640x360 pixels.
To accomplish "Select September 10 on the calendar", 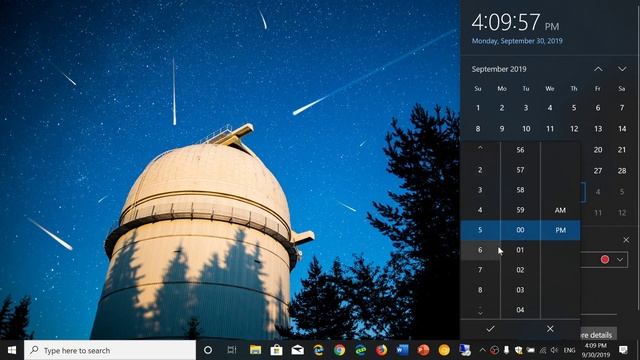I will (x=526, y=129).
